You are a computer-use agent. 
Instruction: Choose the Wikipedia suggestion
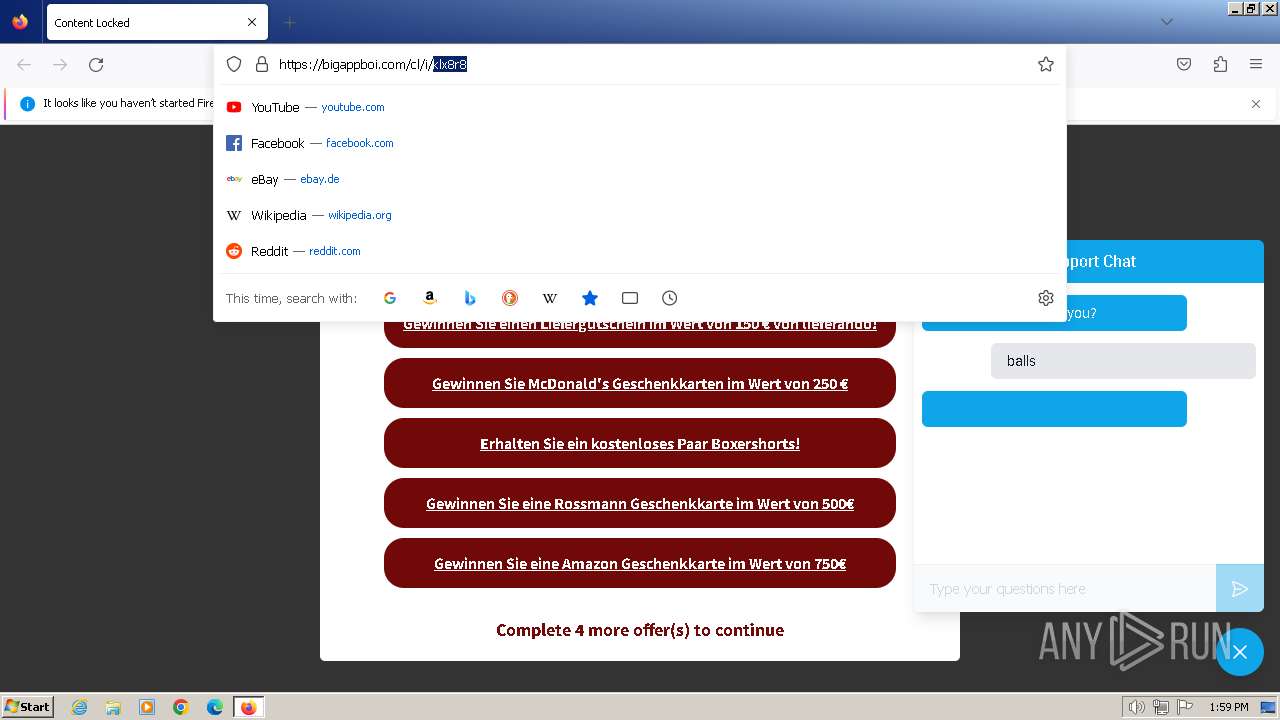click(x=640, y=215)
